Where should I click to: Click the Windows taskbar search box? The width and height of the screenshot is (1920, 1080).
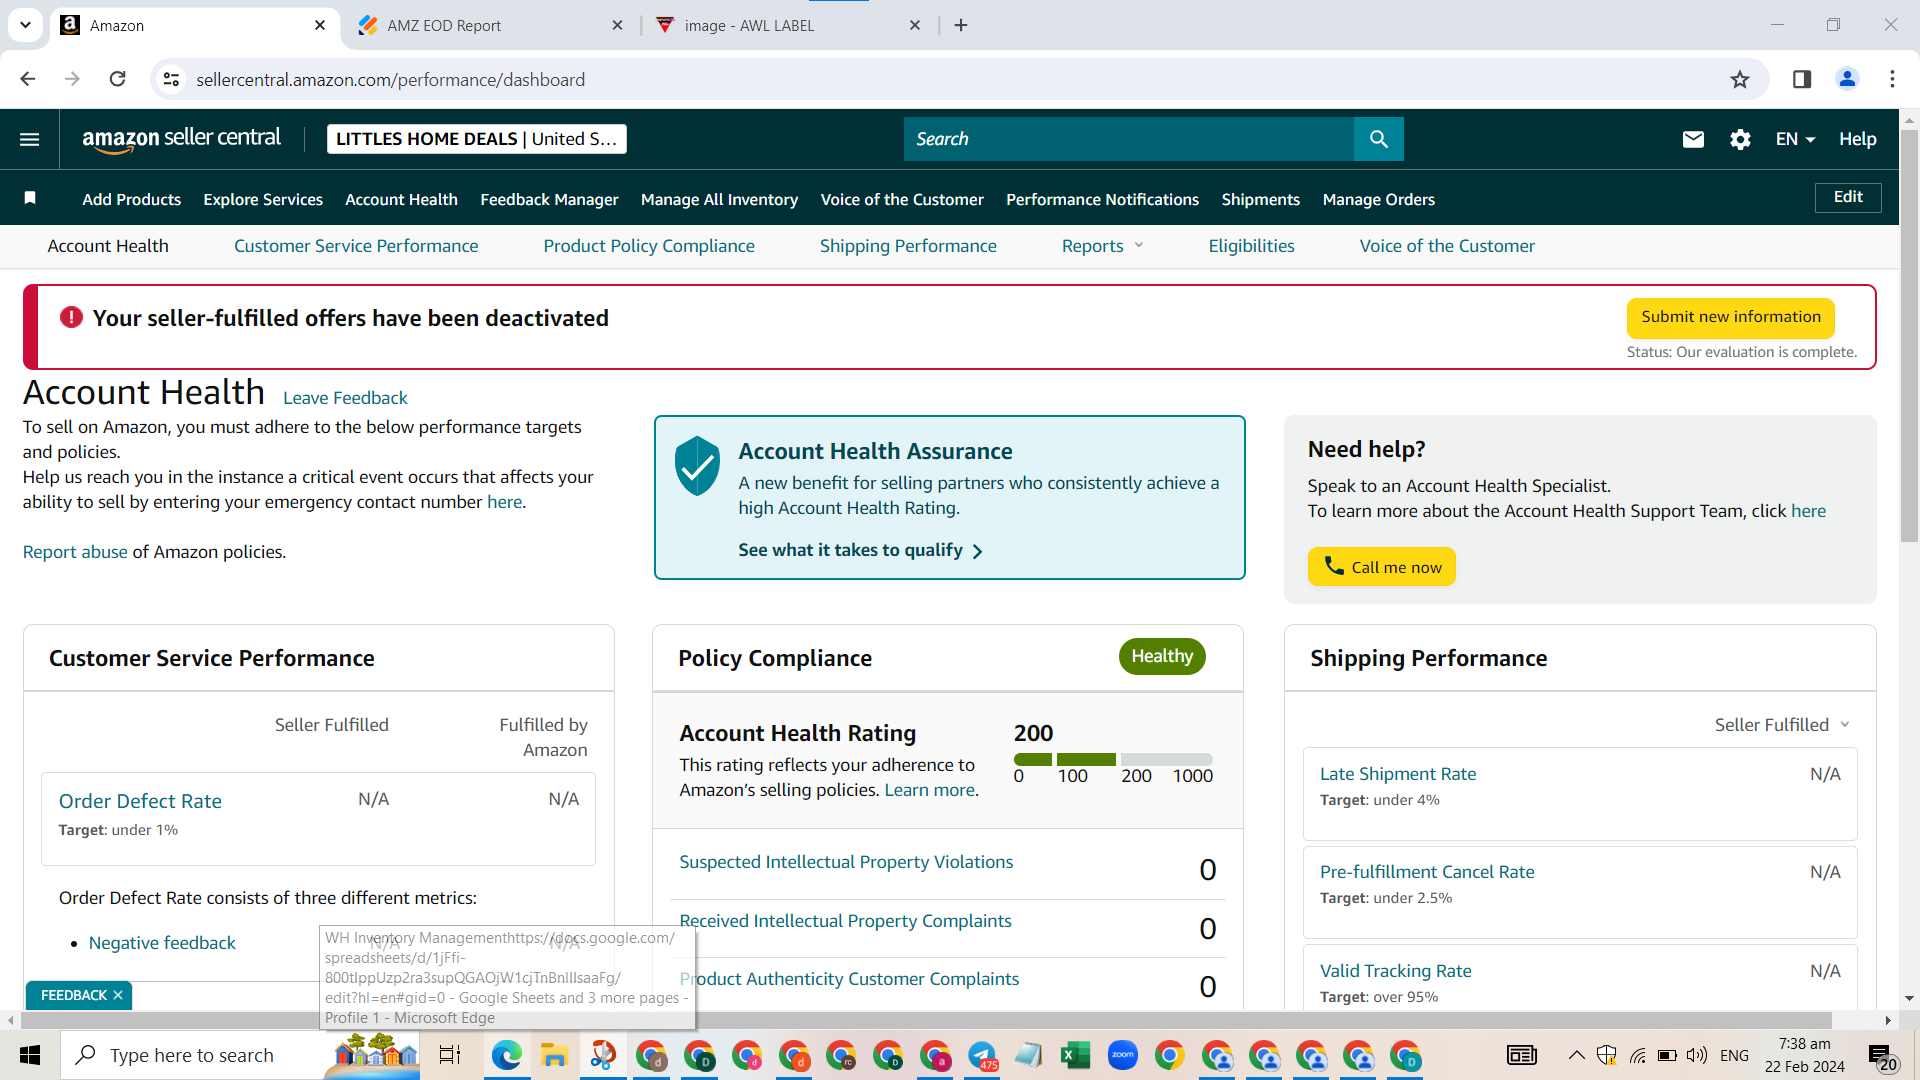tap(240, 1055)
